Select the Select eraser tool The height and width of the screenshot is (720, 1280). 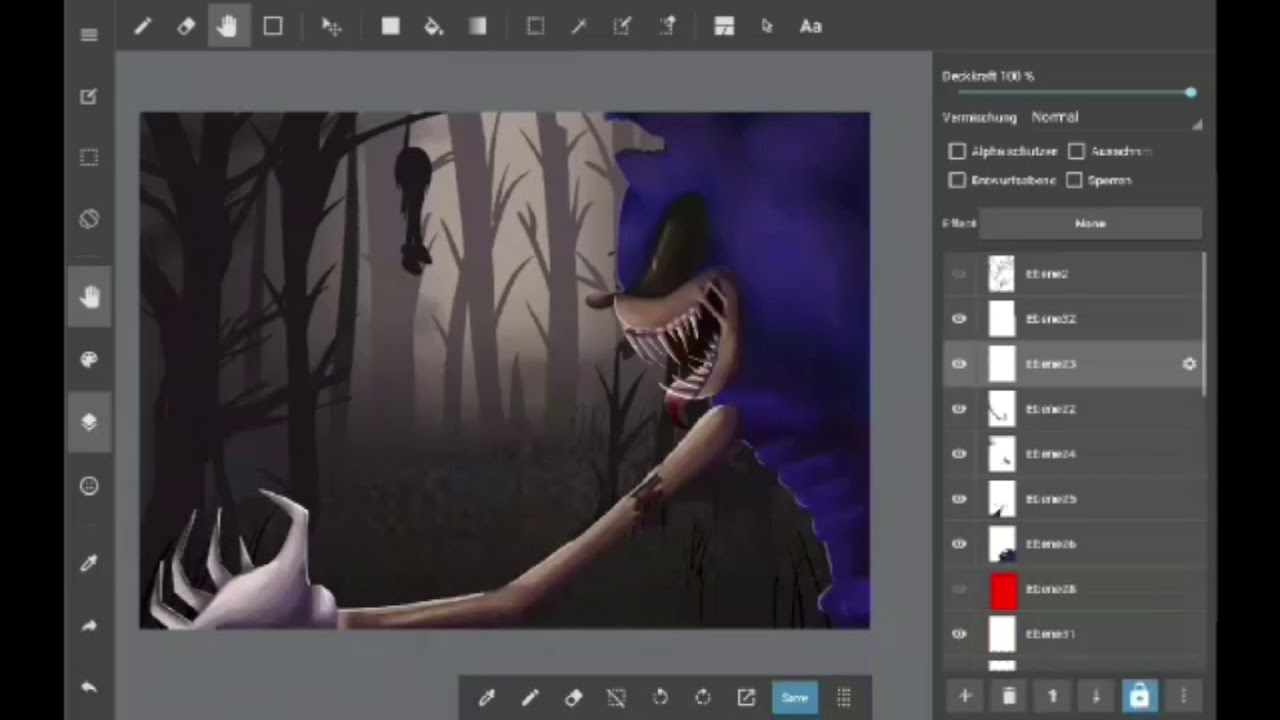666,27
